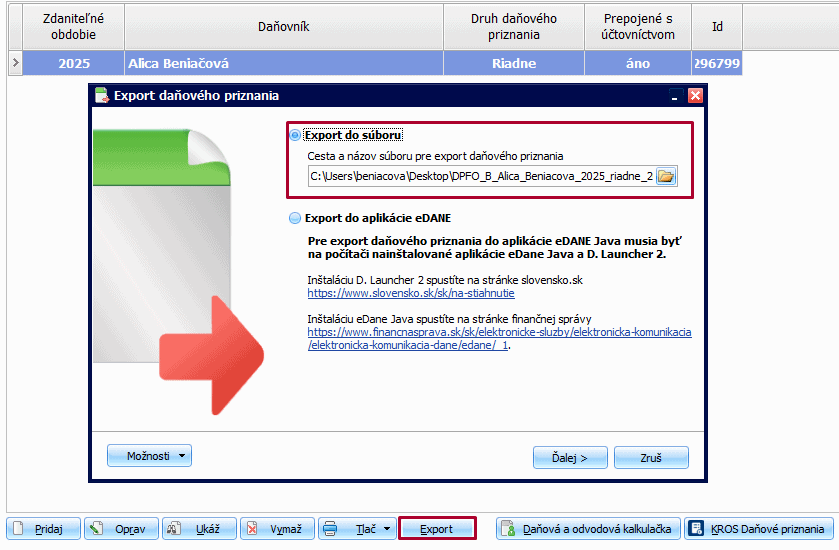
Task: Click the Ukáž view button
Action: (198, 529)
